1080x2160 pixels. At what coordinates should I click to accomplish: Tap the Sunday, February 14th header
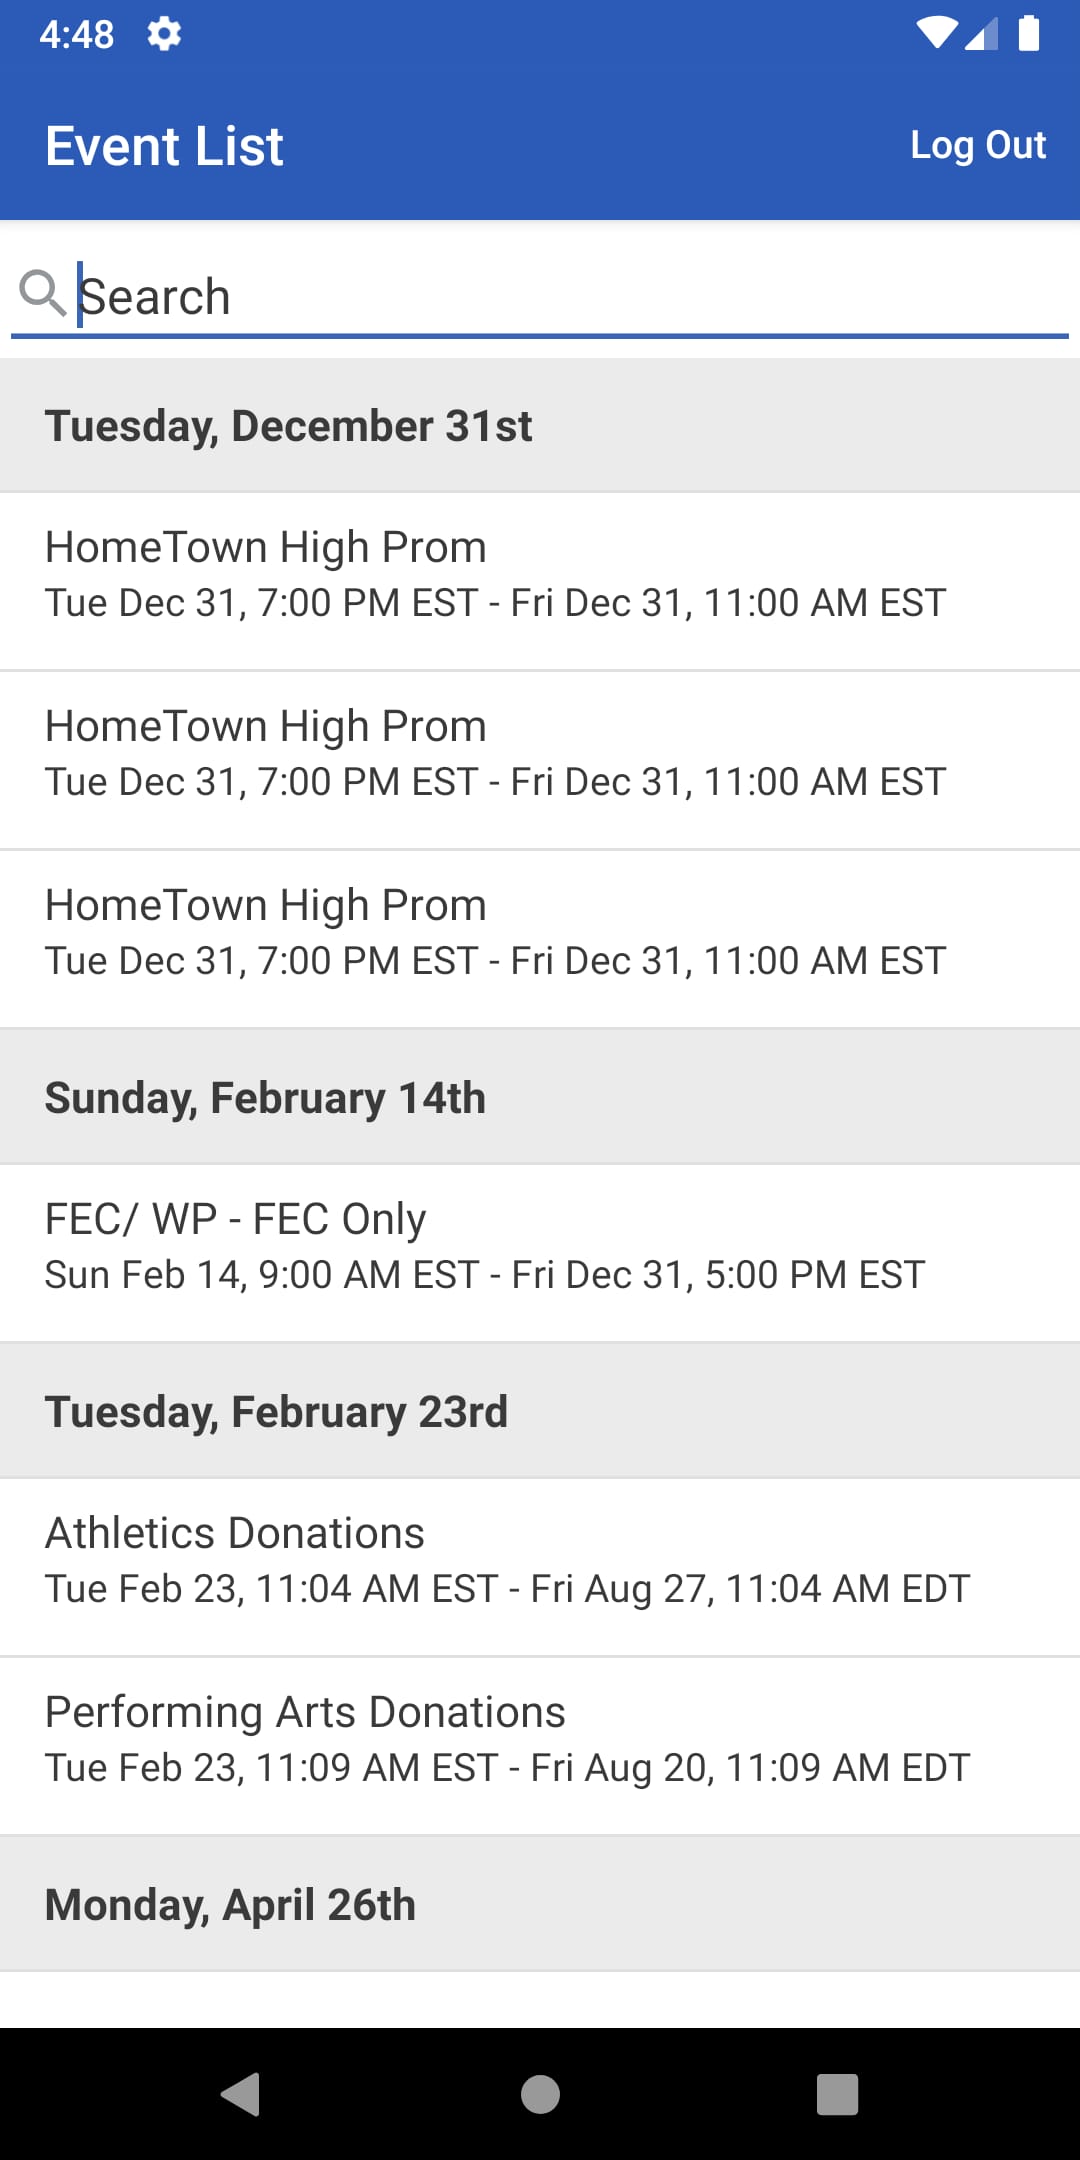[540, 1098]
